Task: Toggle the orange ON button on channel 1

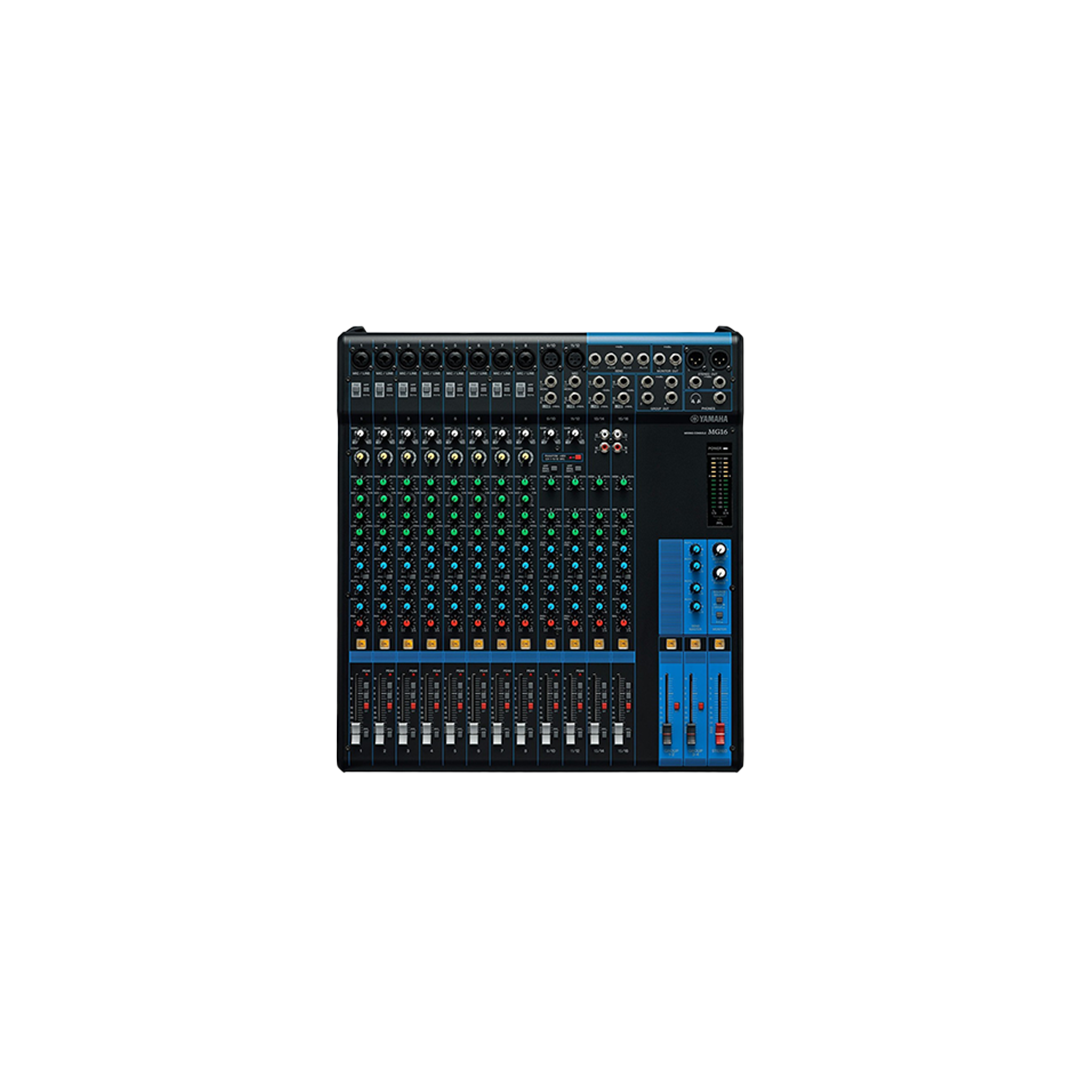Action: tap(361, 643)
